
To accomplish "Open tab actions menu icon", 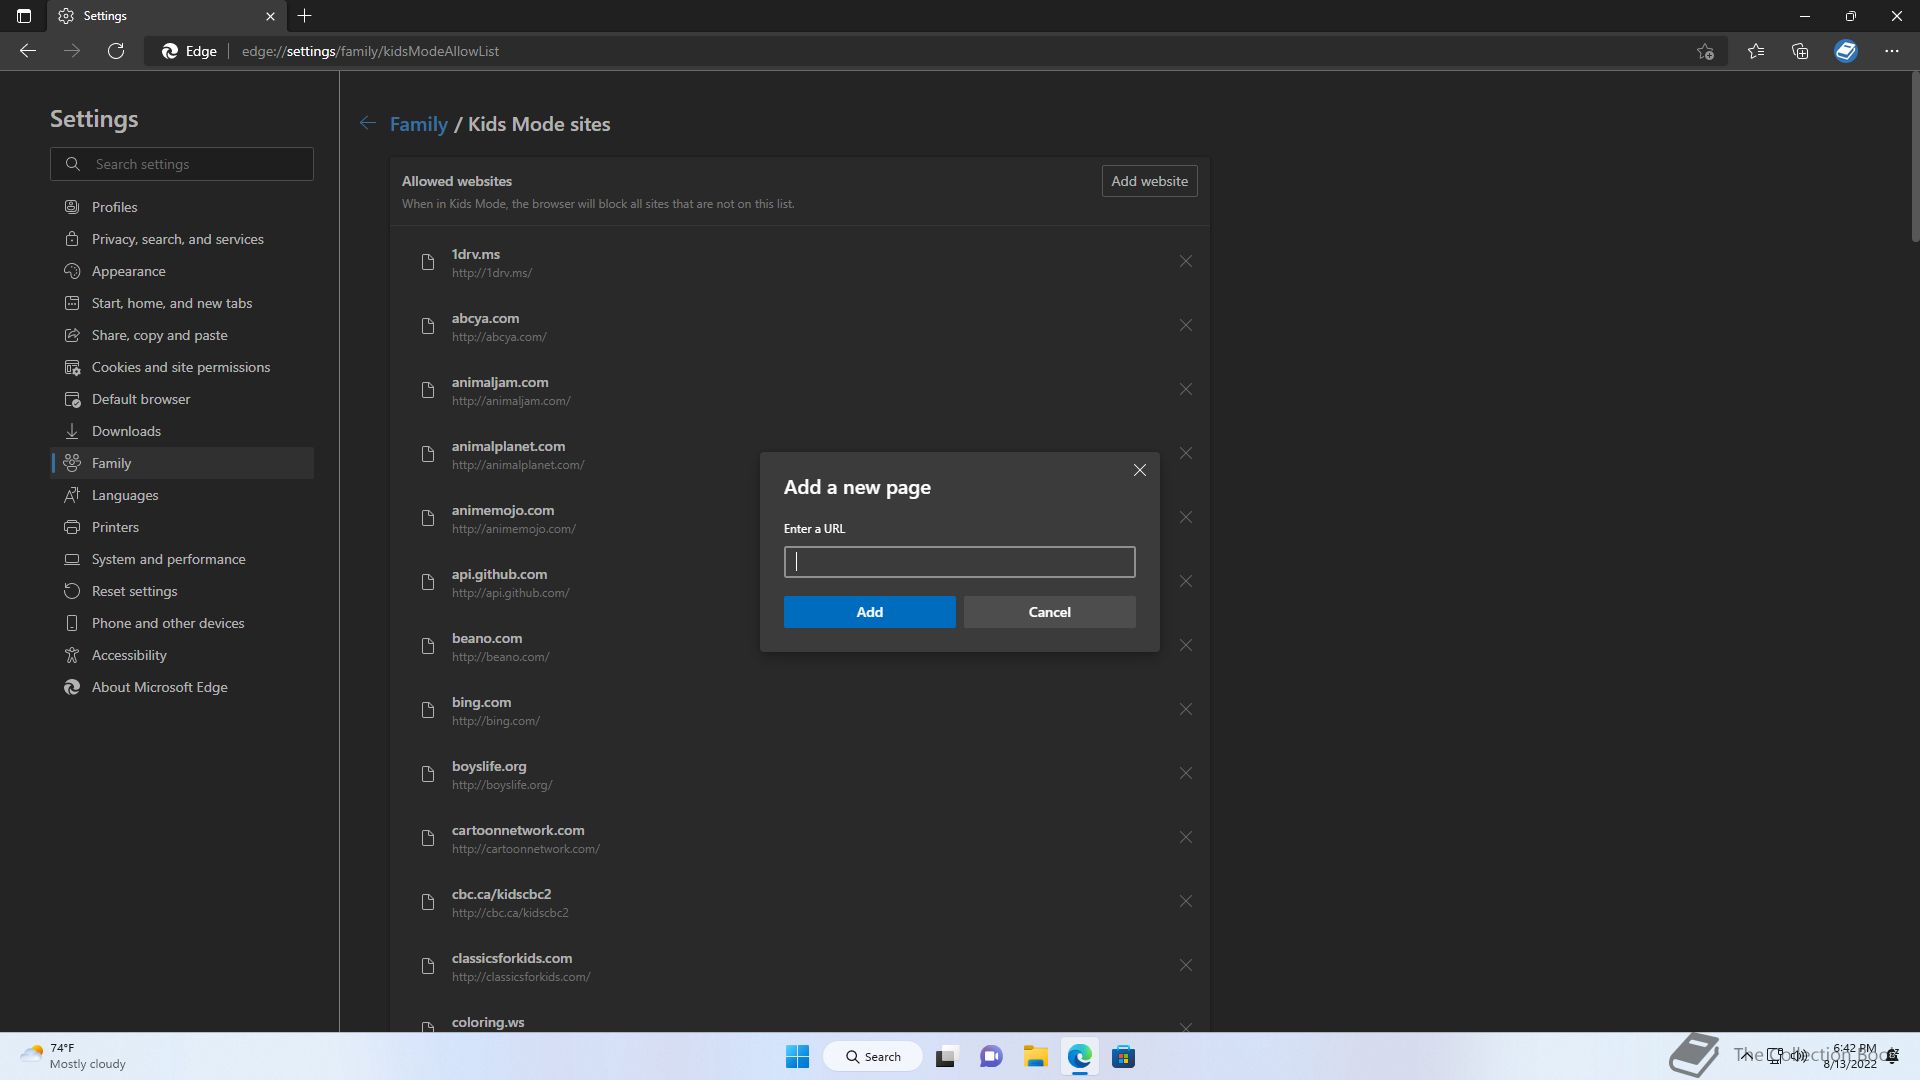I will (24, 16).
